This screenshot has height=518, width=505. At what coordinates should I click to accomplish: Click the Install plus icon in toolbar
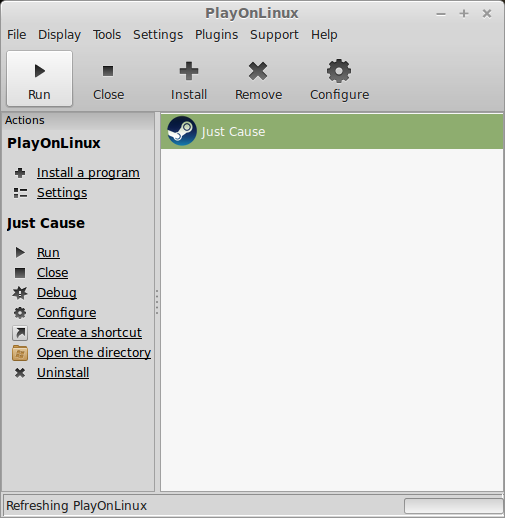[189, 71]
